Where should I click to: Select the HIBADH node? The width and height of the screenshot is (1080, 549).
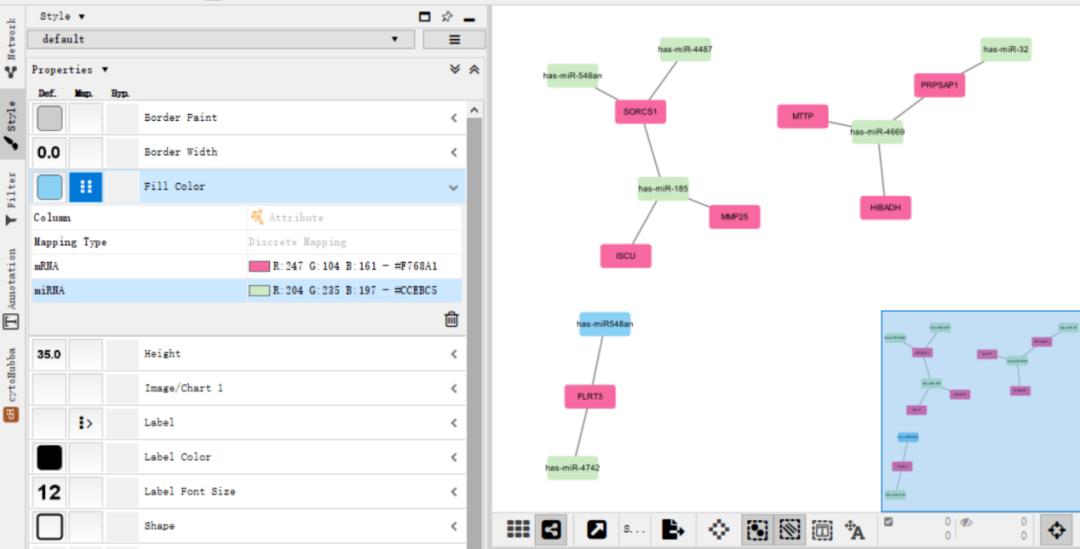(885, 207)
